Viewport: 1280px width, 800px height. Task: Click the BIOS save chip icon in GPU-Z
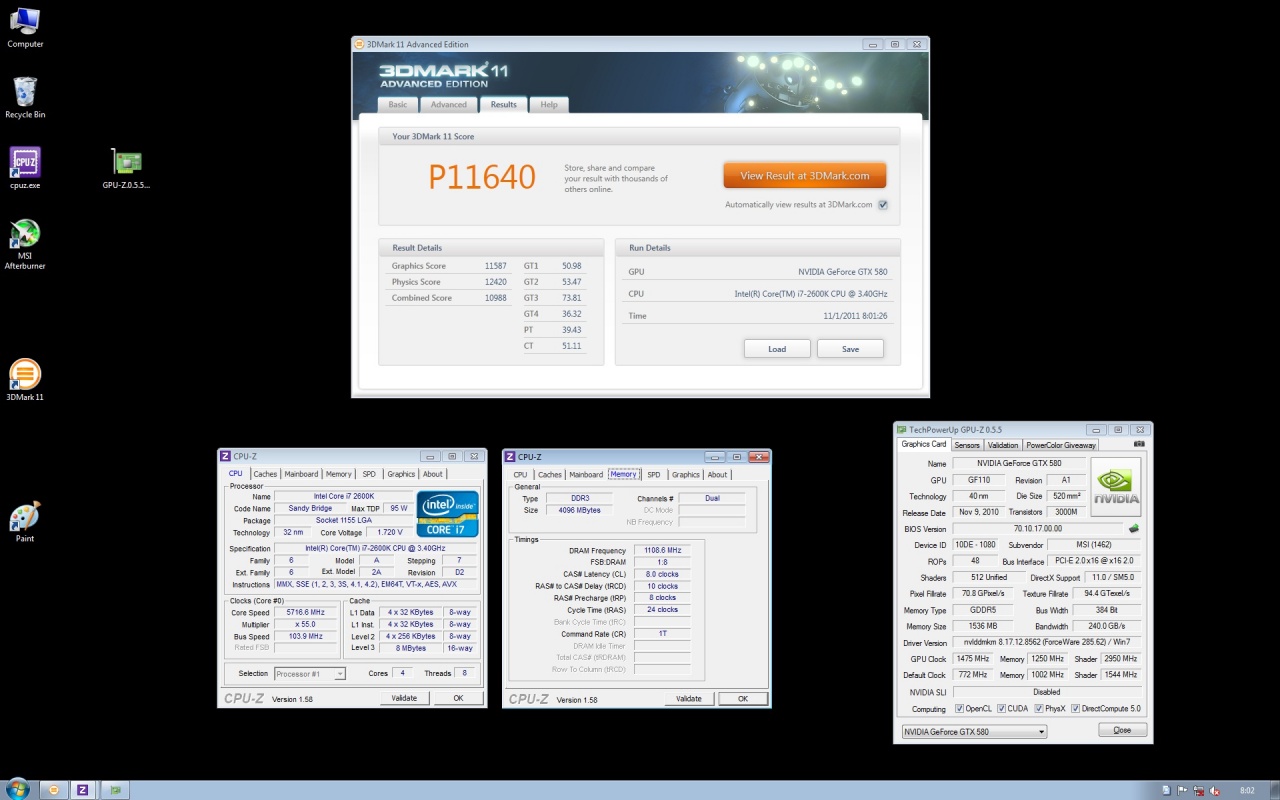(x=1134, y=529)
